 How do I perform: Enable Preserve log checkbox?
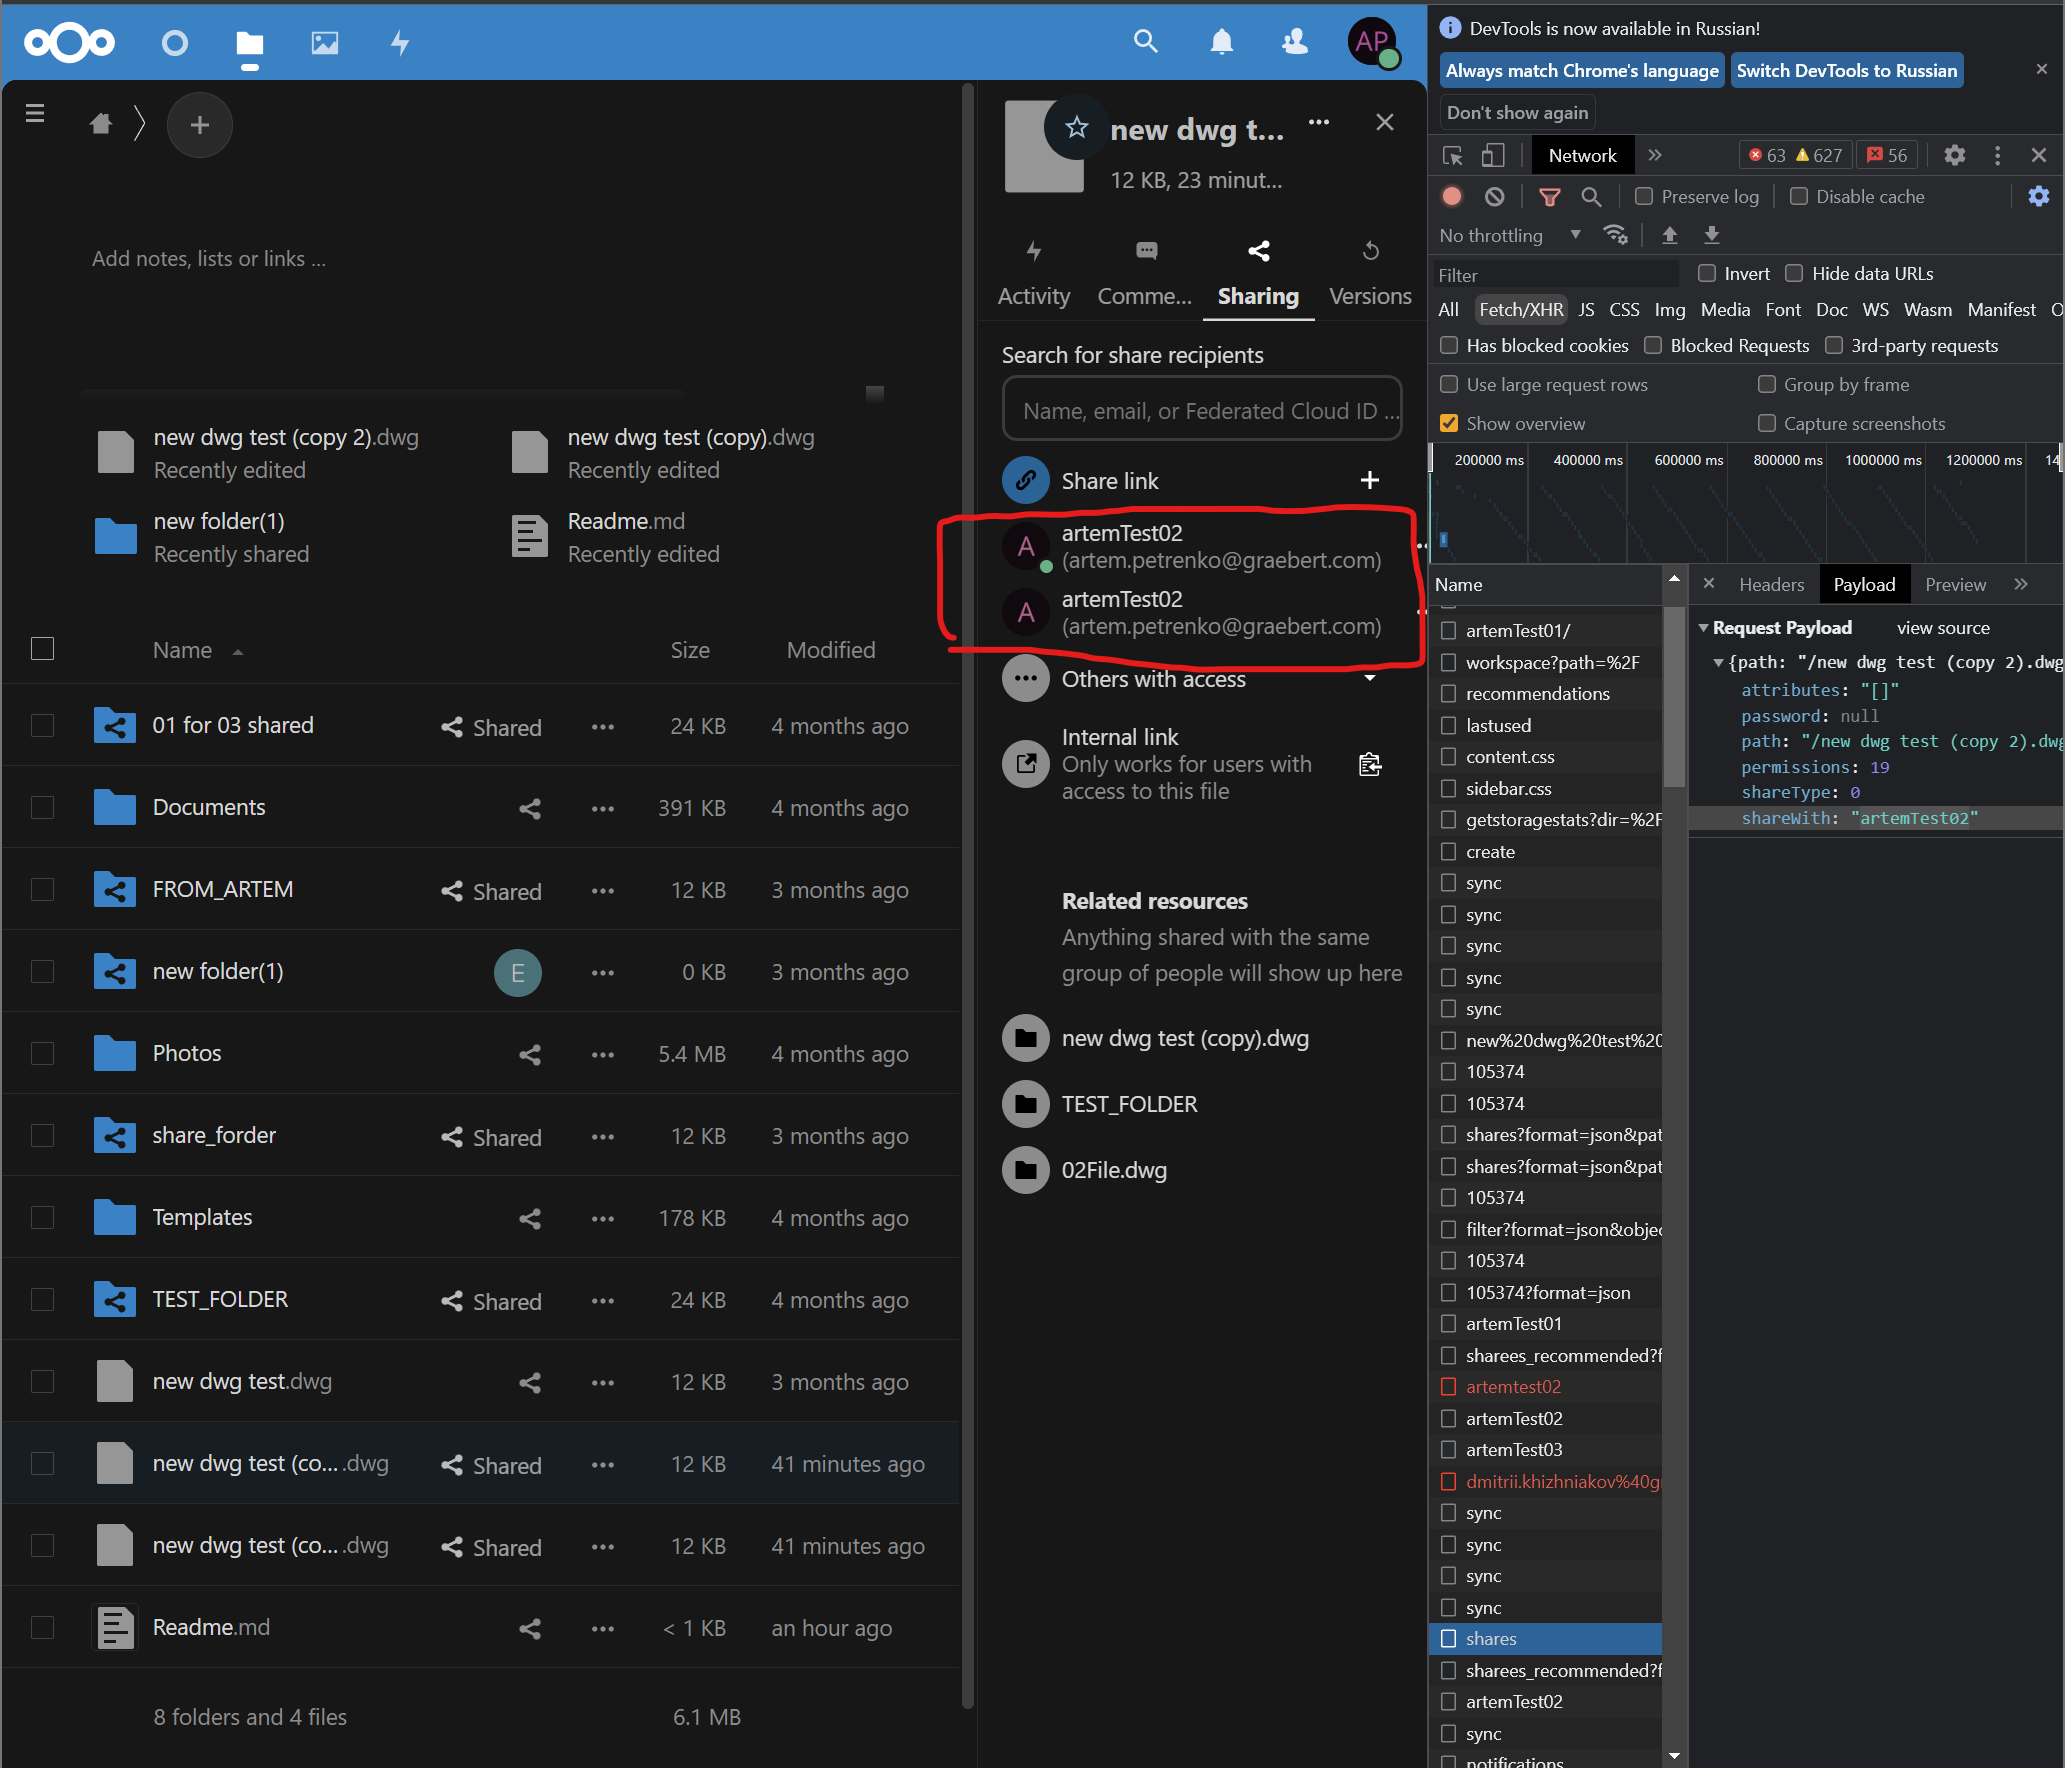[x=1644, y=197]
